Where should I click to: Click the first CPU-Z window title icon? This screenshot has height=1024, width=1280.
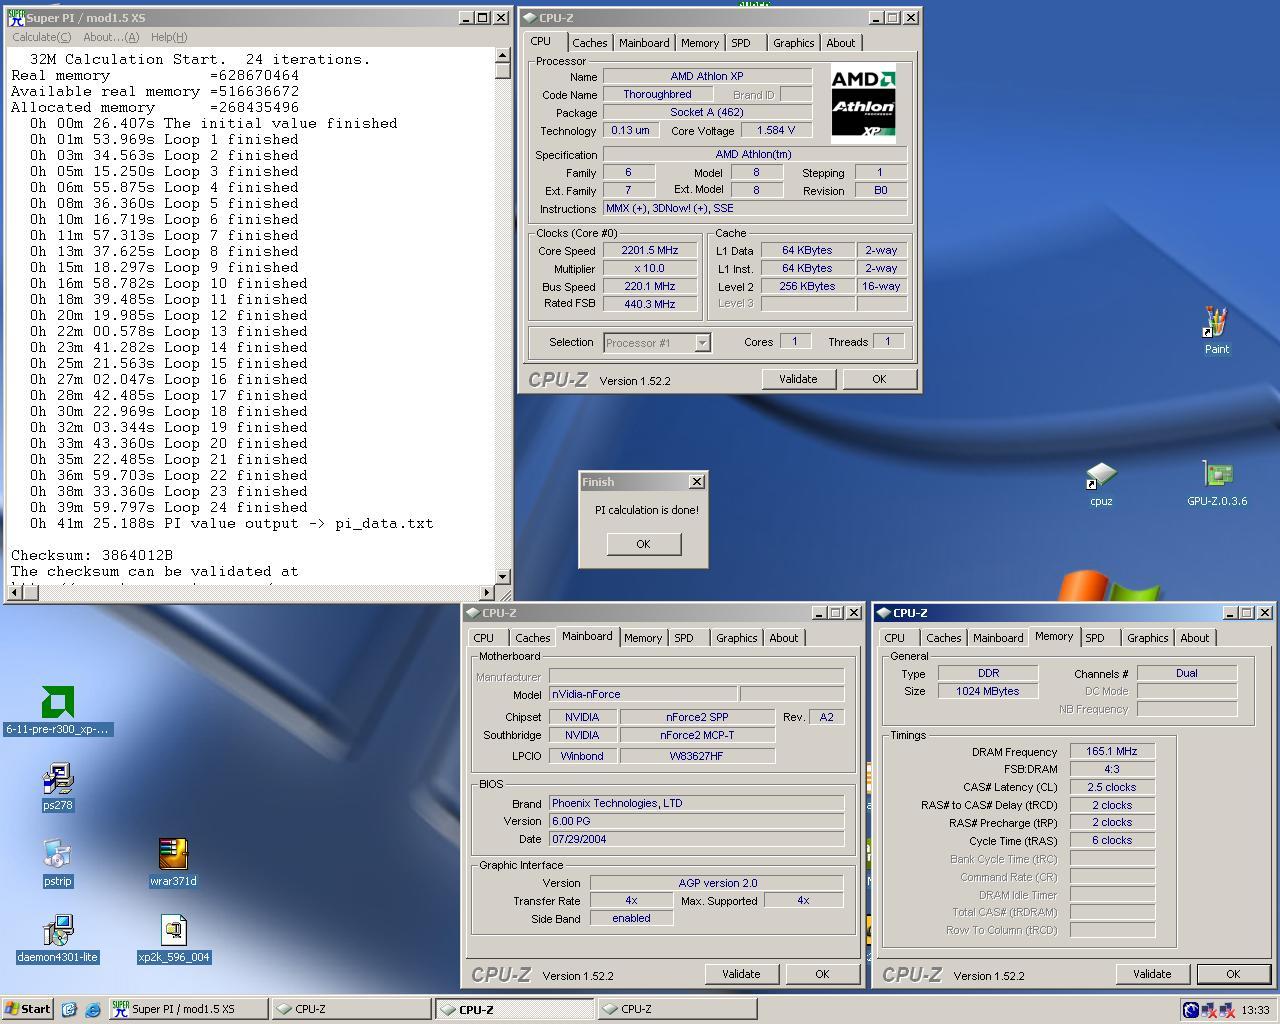tap(530, 17)
